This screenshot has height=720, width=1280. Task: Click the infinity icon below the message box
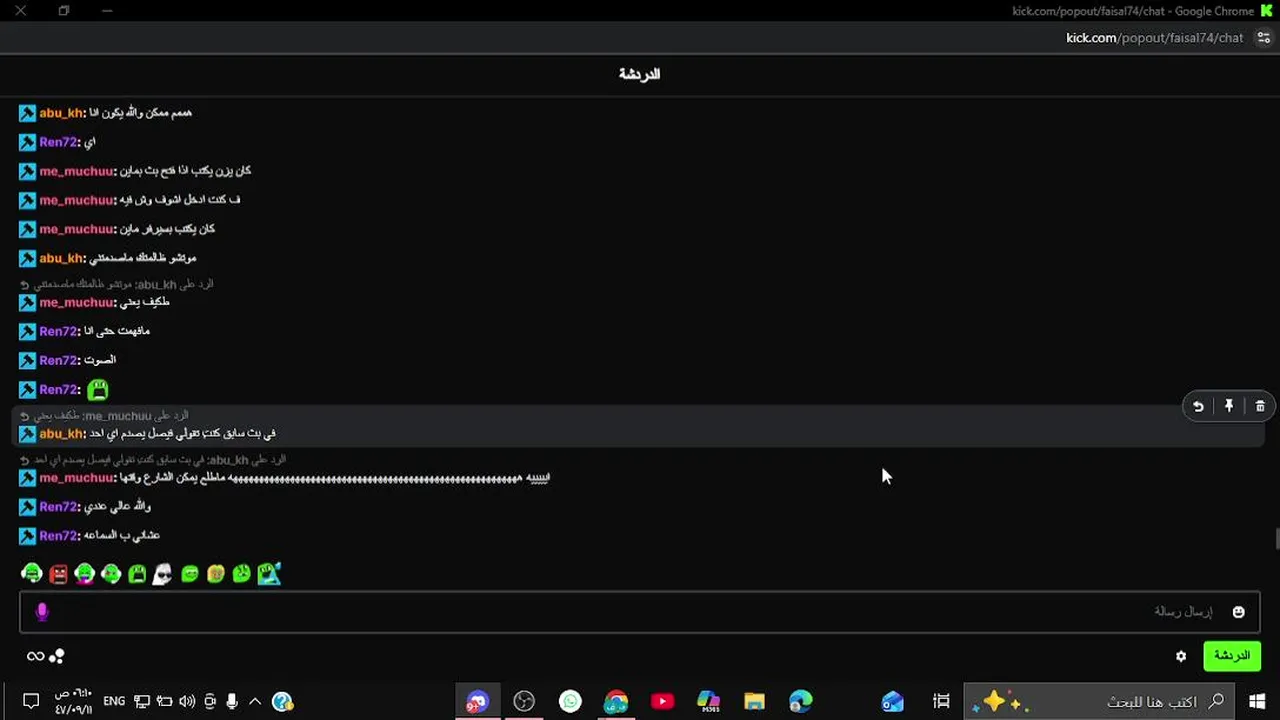(x=35, y=656)
